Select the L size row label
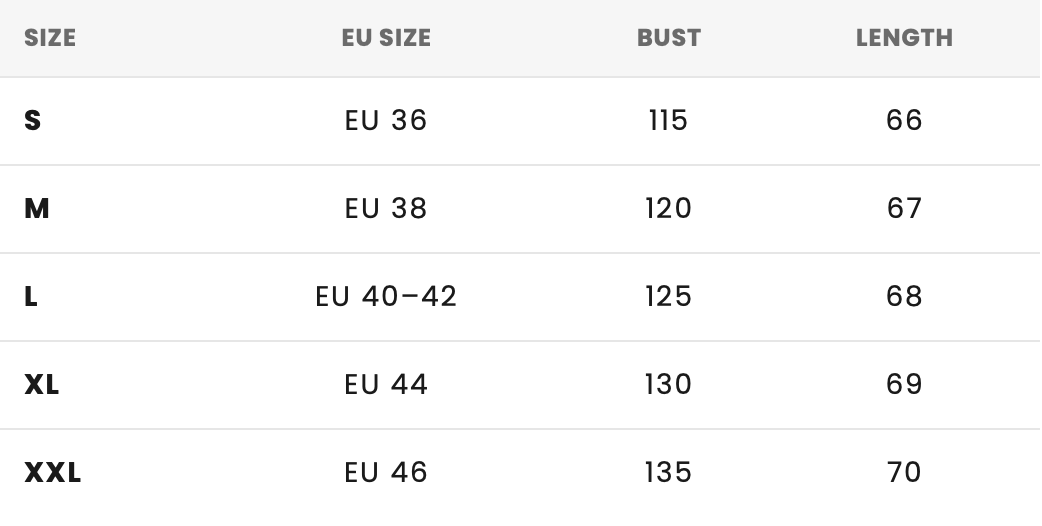 (31, 296)
